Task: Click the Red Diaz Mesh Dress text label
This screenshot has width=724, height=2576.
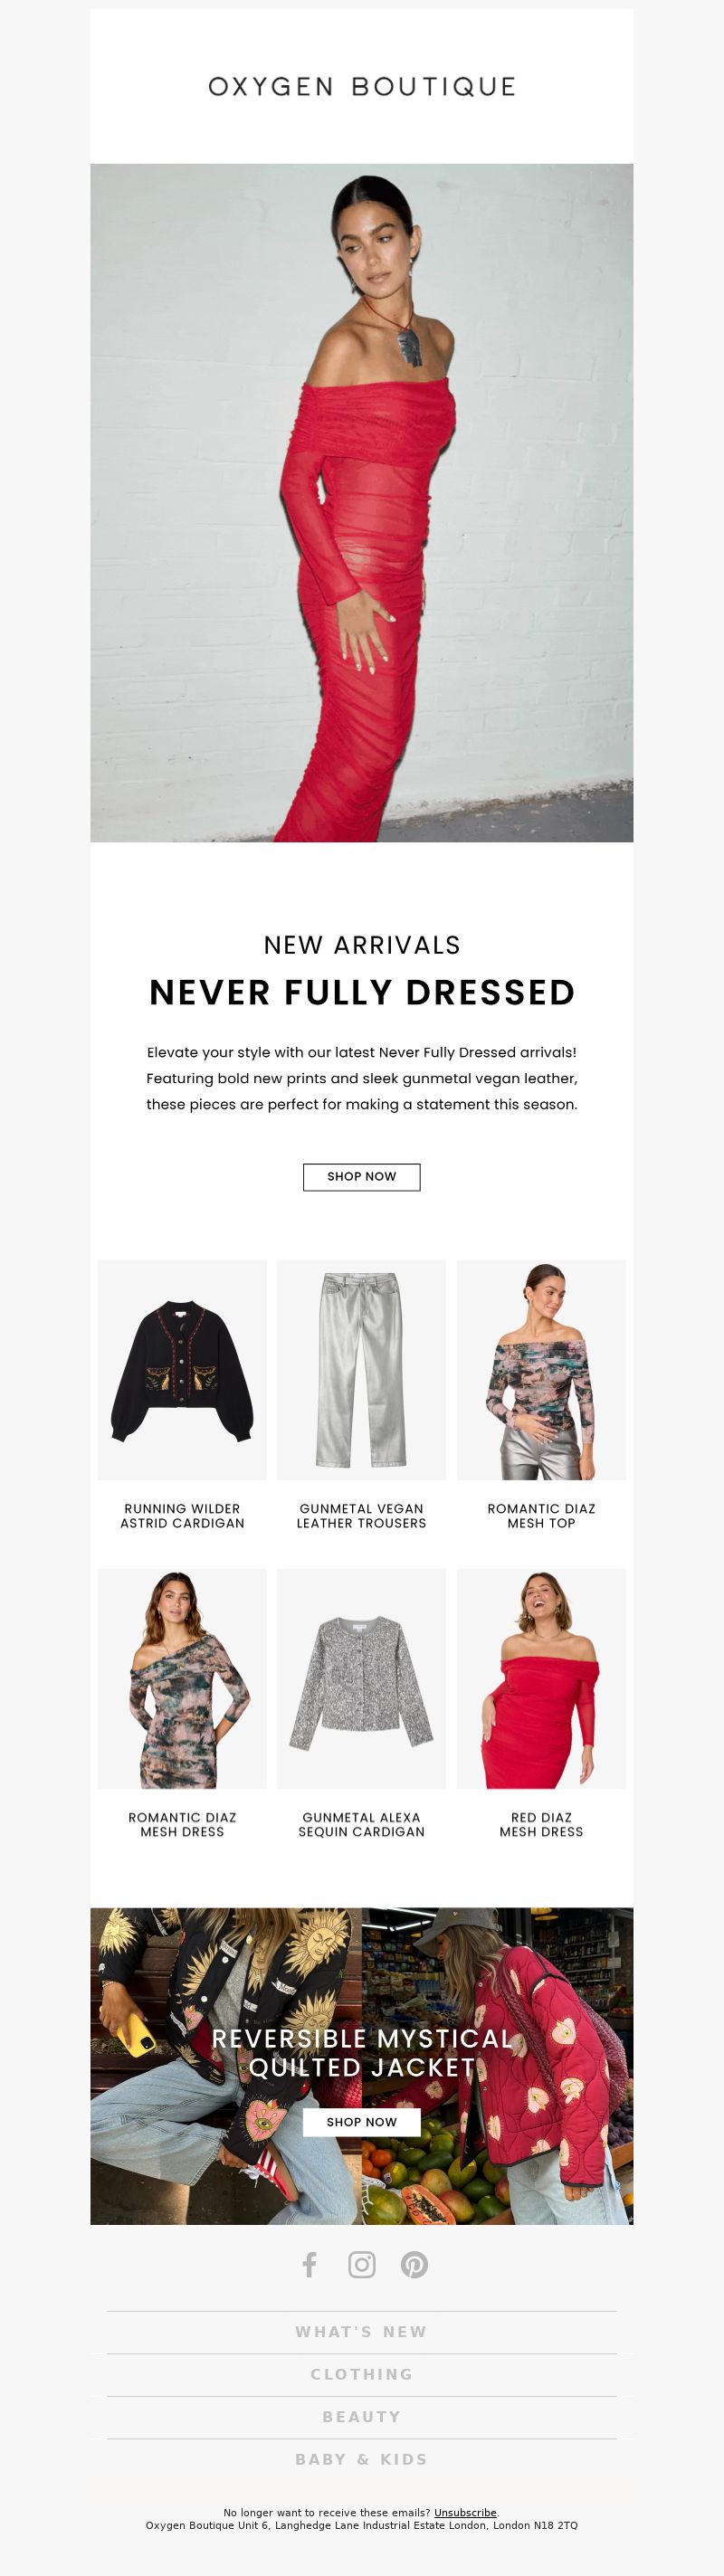Action: pos(541,1825)
